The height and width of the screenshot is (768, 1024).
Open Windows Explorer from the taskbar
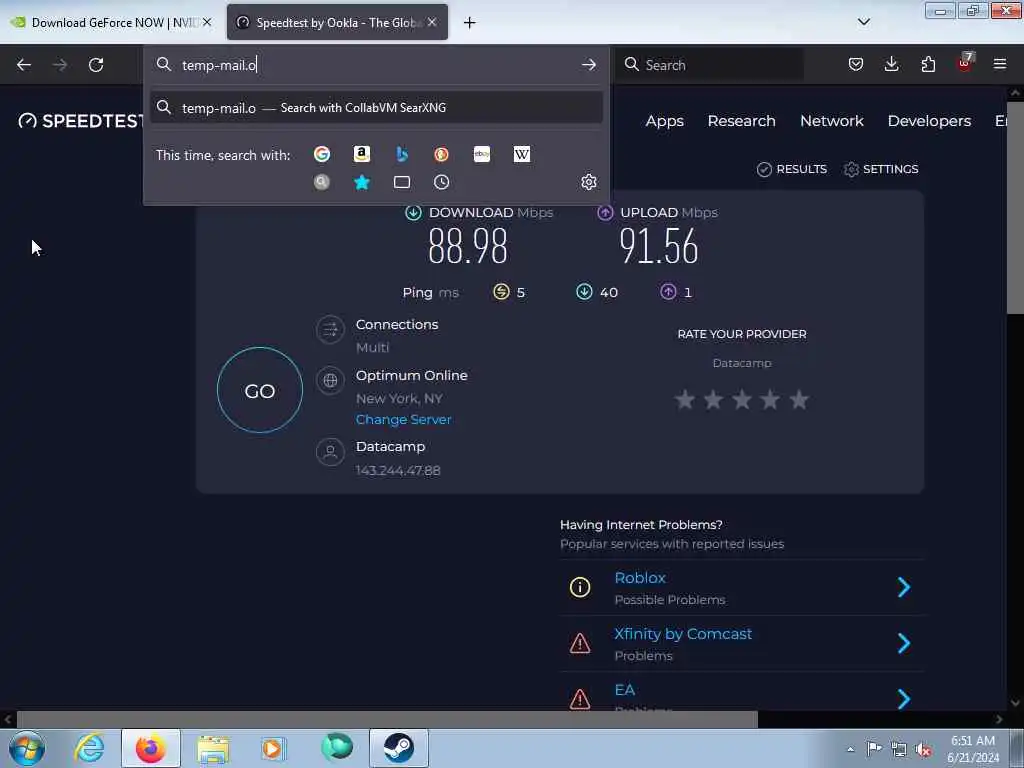213,748
